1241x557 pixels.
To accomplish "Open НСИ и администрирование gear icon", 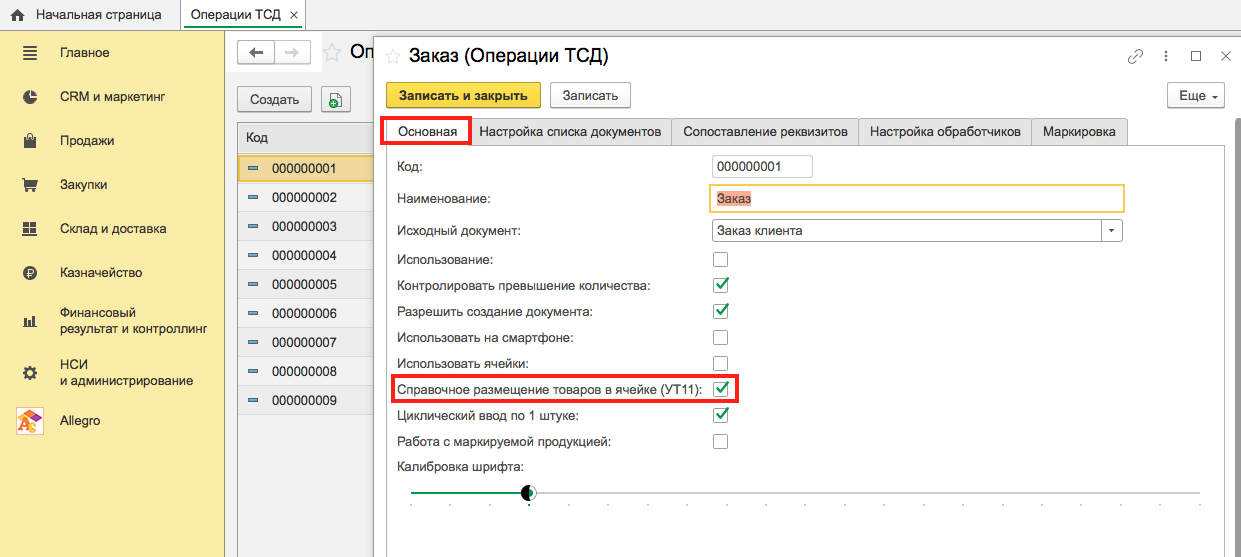I will (30, 373).
